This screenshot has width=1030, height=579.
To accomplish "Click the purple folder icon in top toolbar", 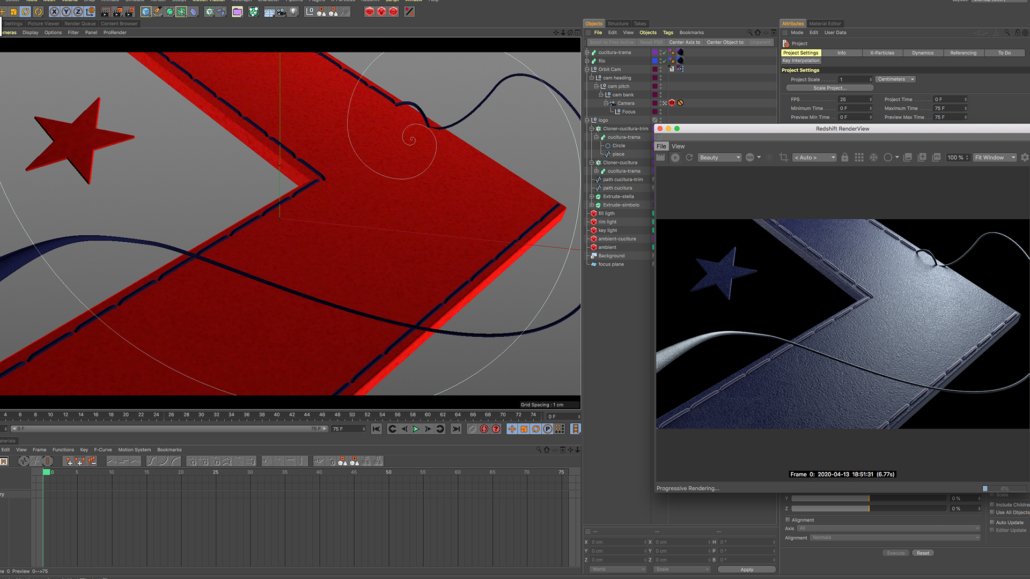I will (x=237, y=12).
